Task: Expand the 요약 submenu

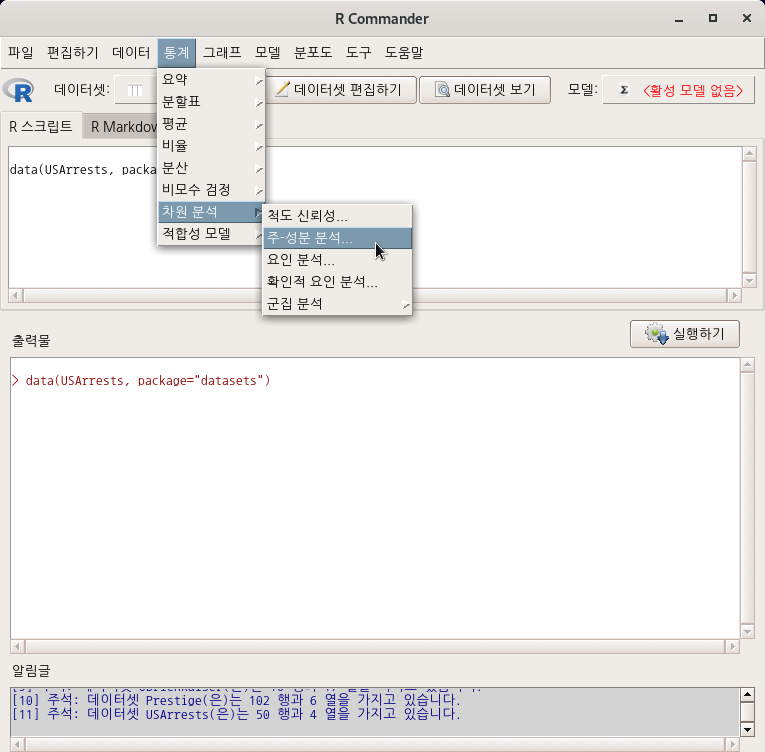Action: click(212, 80)
